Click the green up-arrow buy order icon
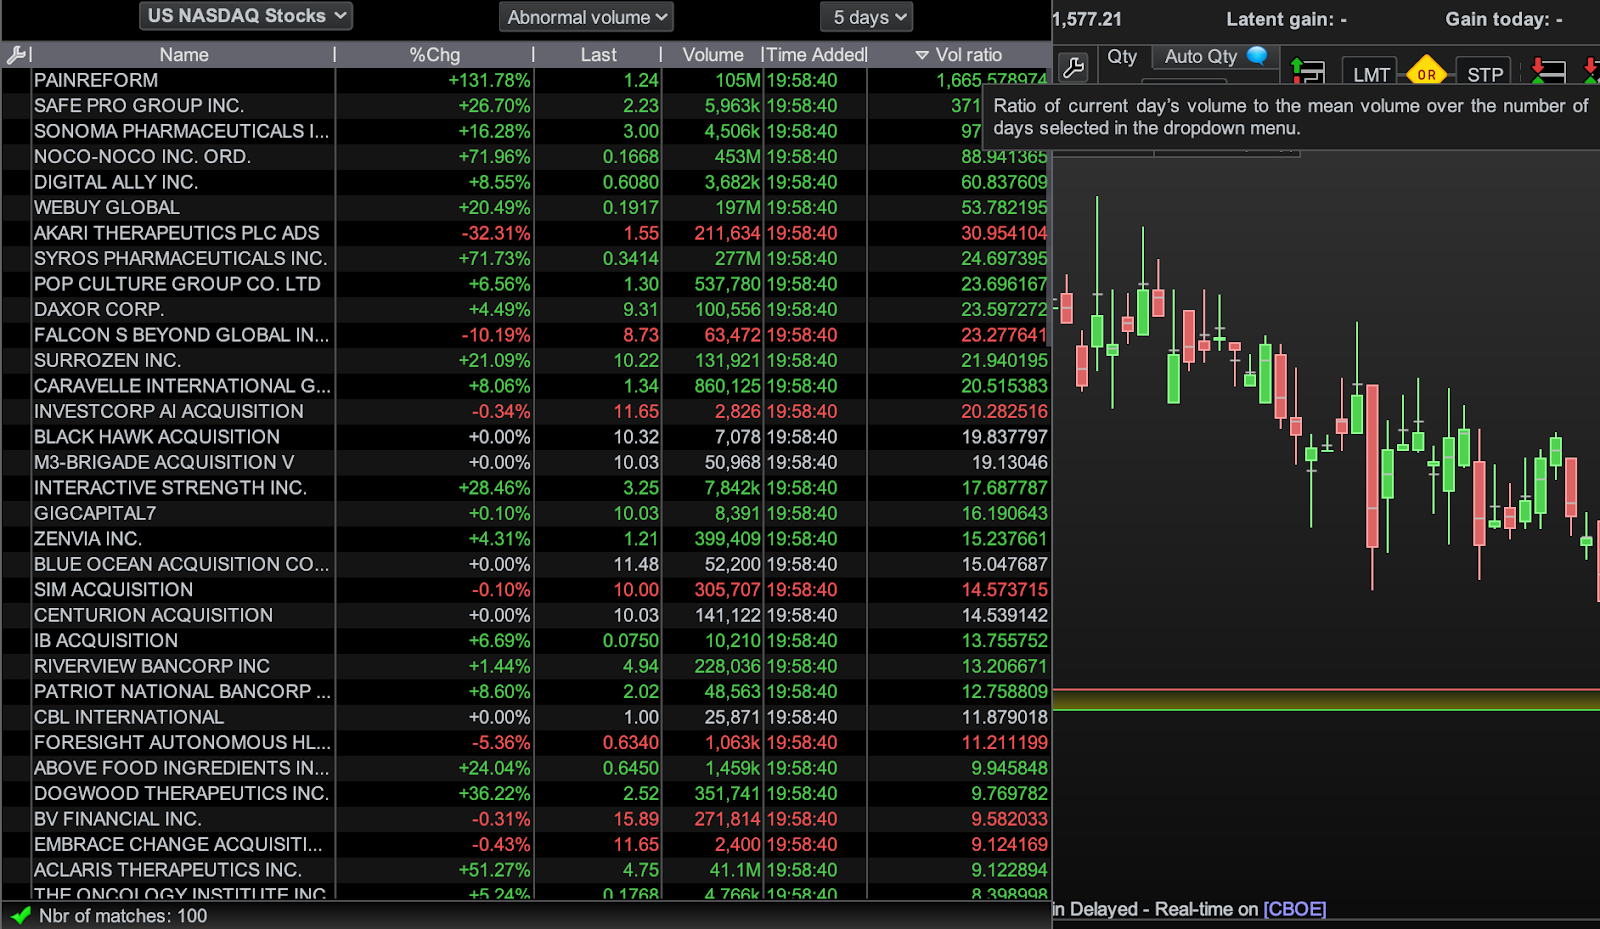1600x929 pixels. click(1307, 71)
